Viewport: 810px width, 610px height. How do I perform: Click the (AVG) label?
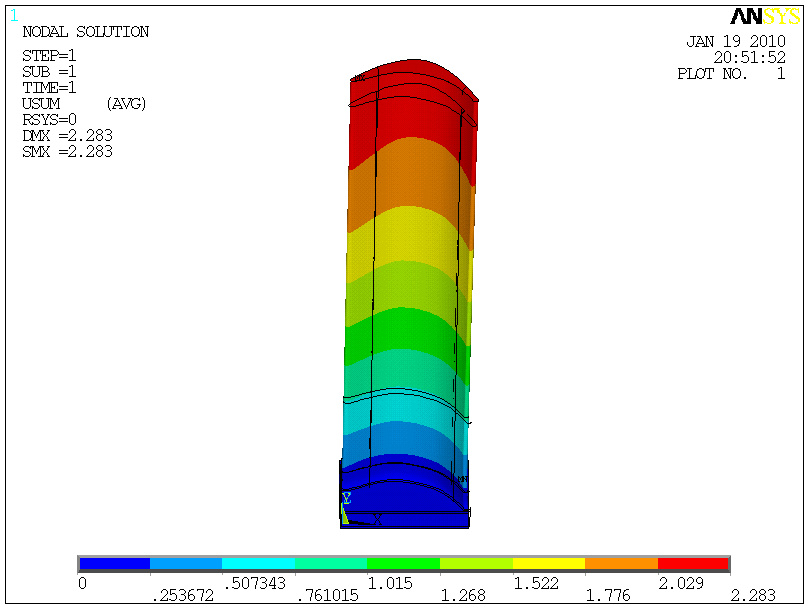point(127,104)
